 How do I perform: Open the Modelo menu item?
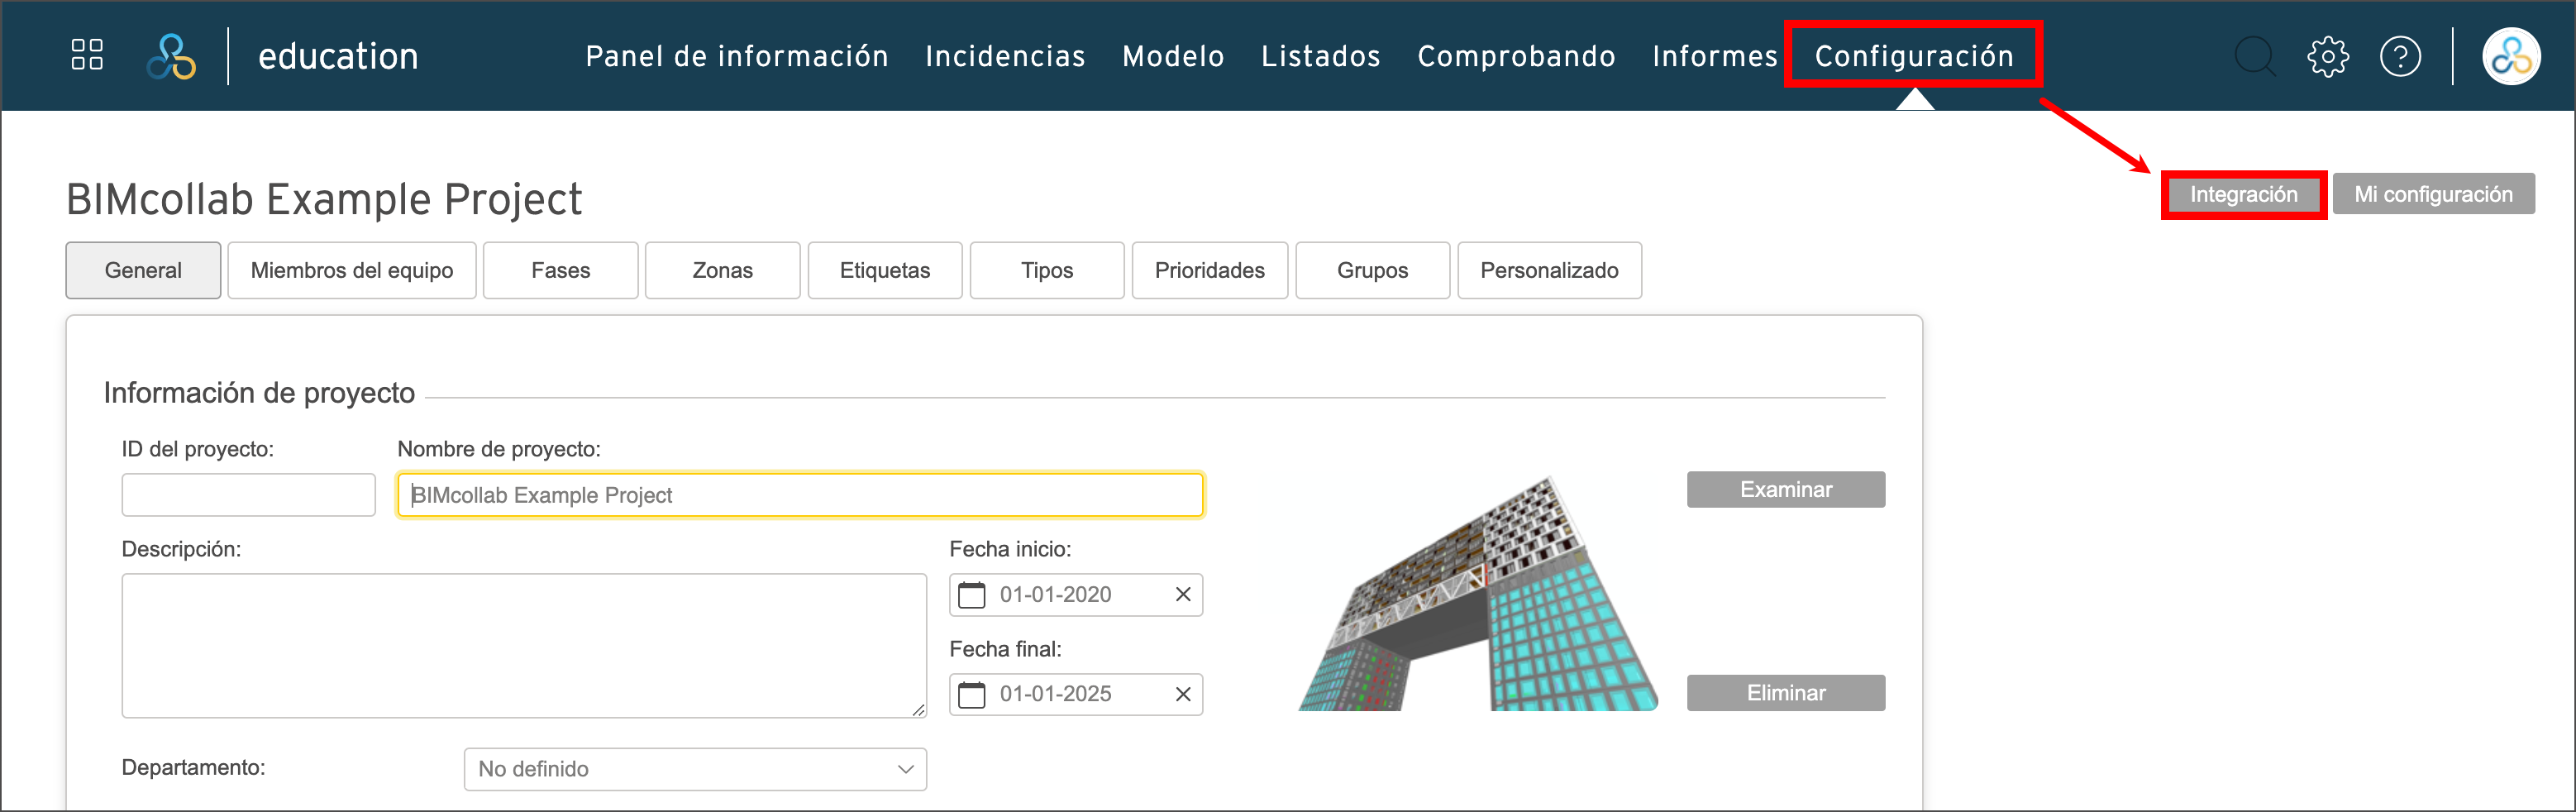(x=1173, y=56)
